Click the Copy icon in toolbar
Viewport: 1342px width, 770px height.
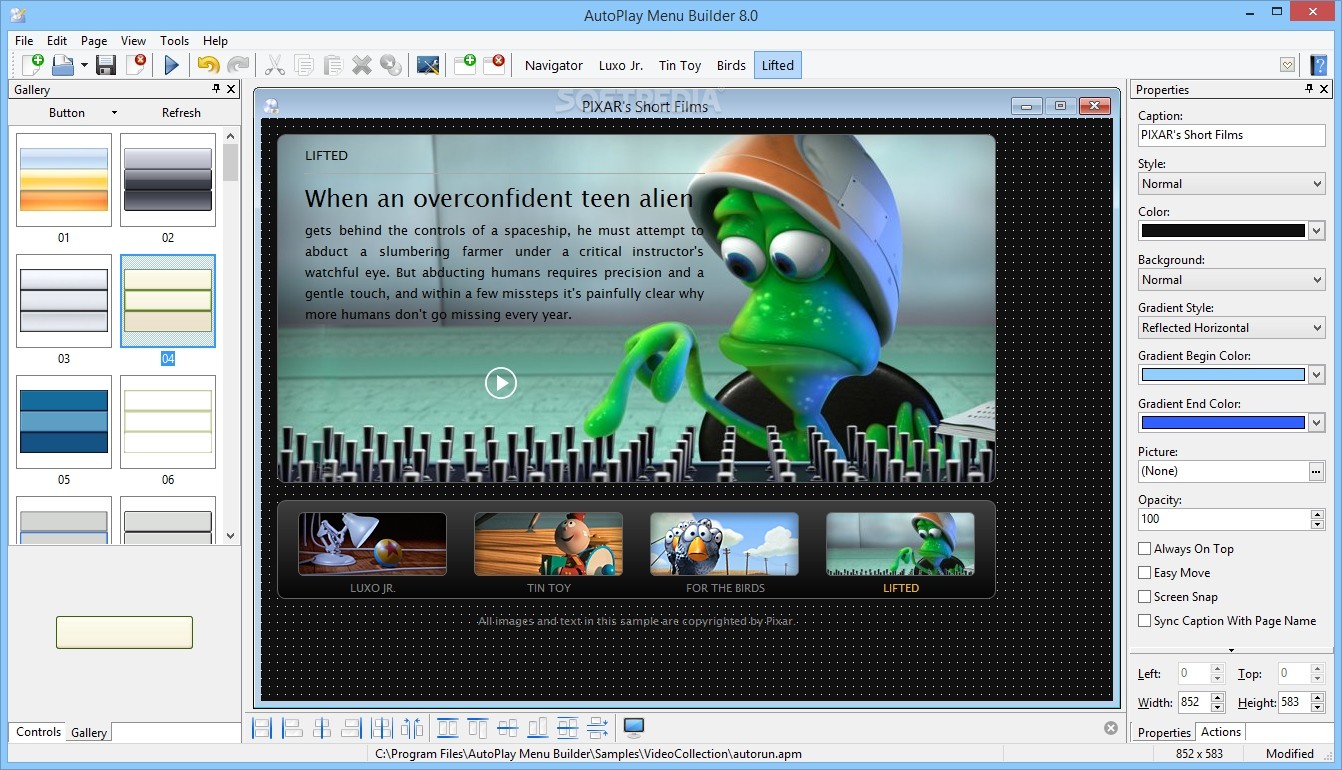(x=304, y=65)
